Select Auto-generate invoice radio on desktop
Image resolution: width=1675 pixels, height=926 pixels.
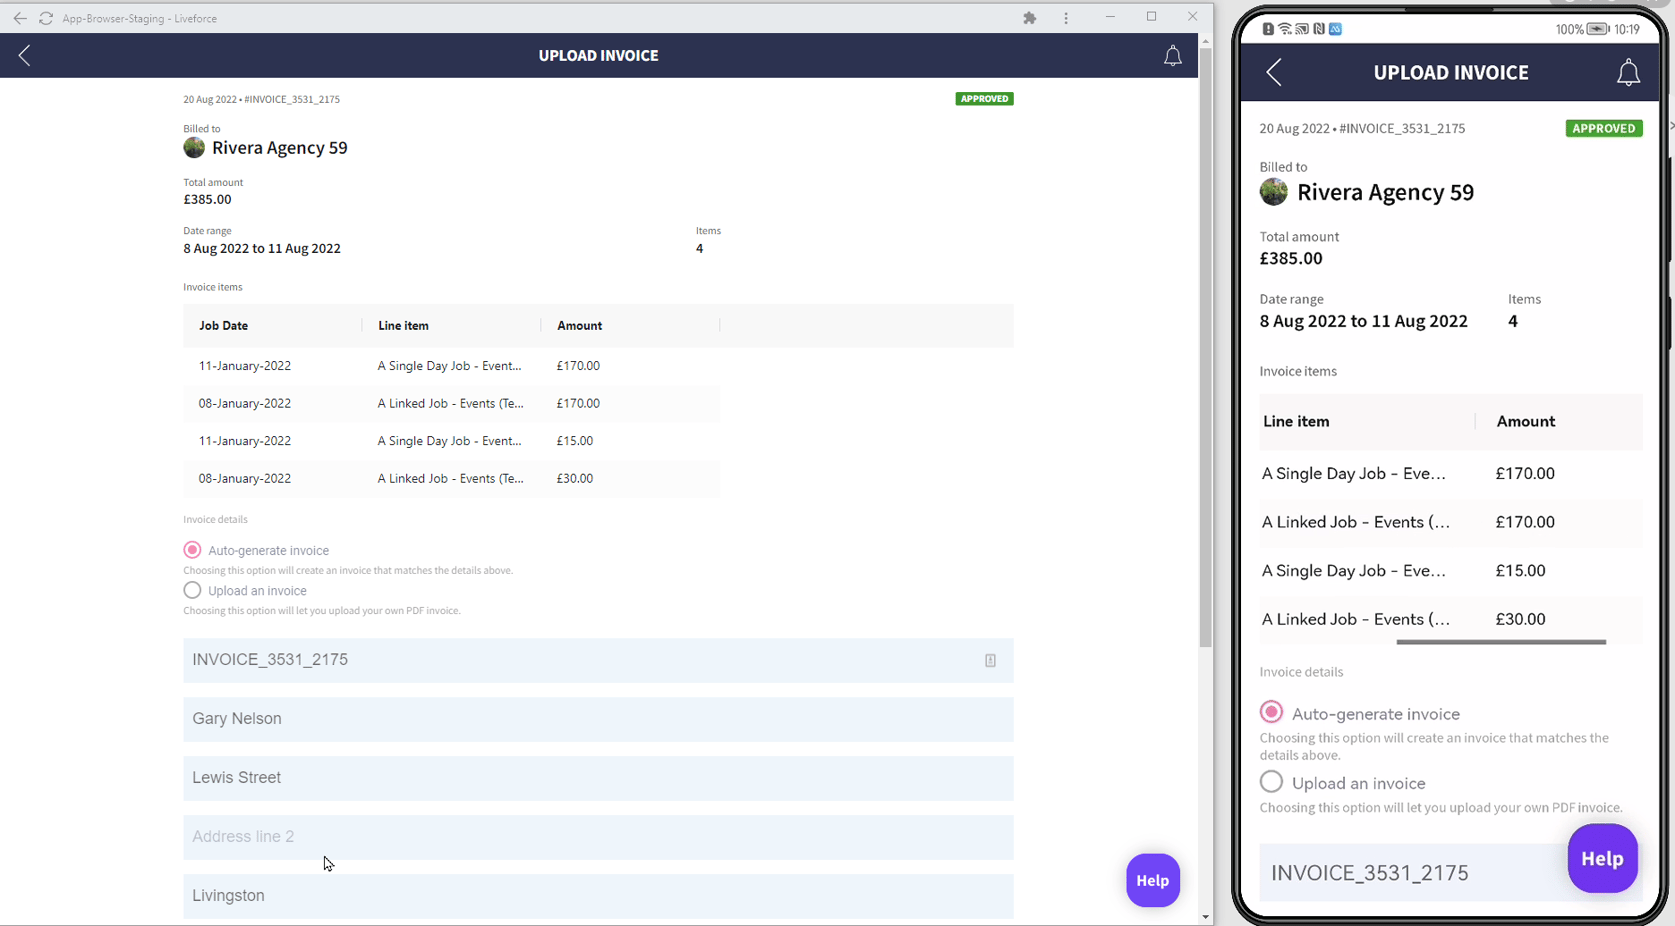pos(192,550)
